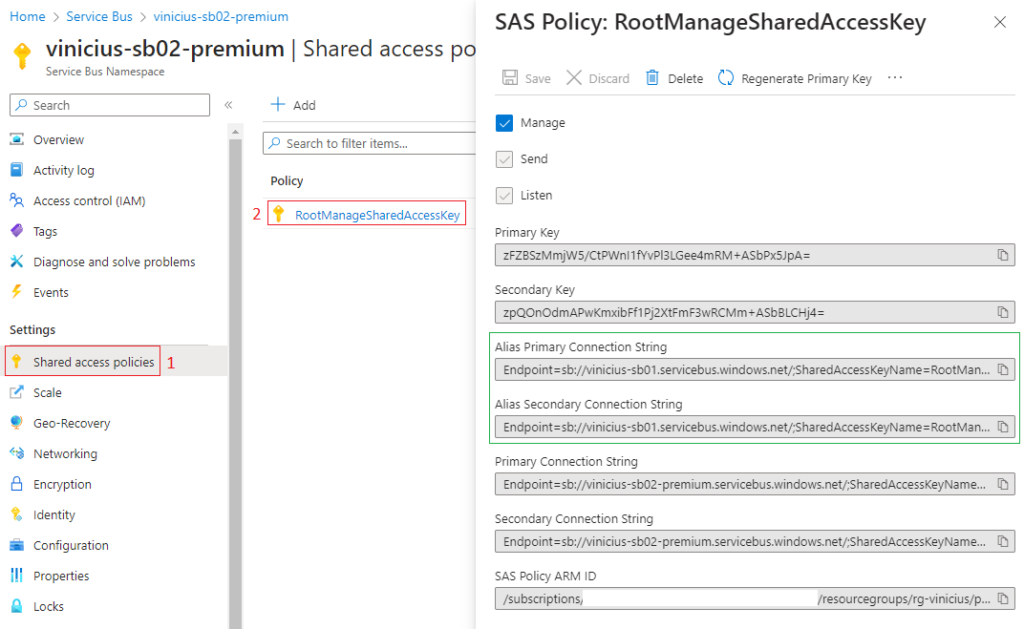Open the Properties menu item
Image resolution: width=1024 pixels, height=629 pixels.
pos(61,576)
